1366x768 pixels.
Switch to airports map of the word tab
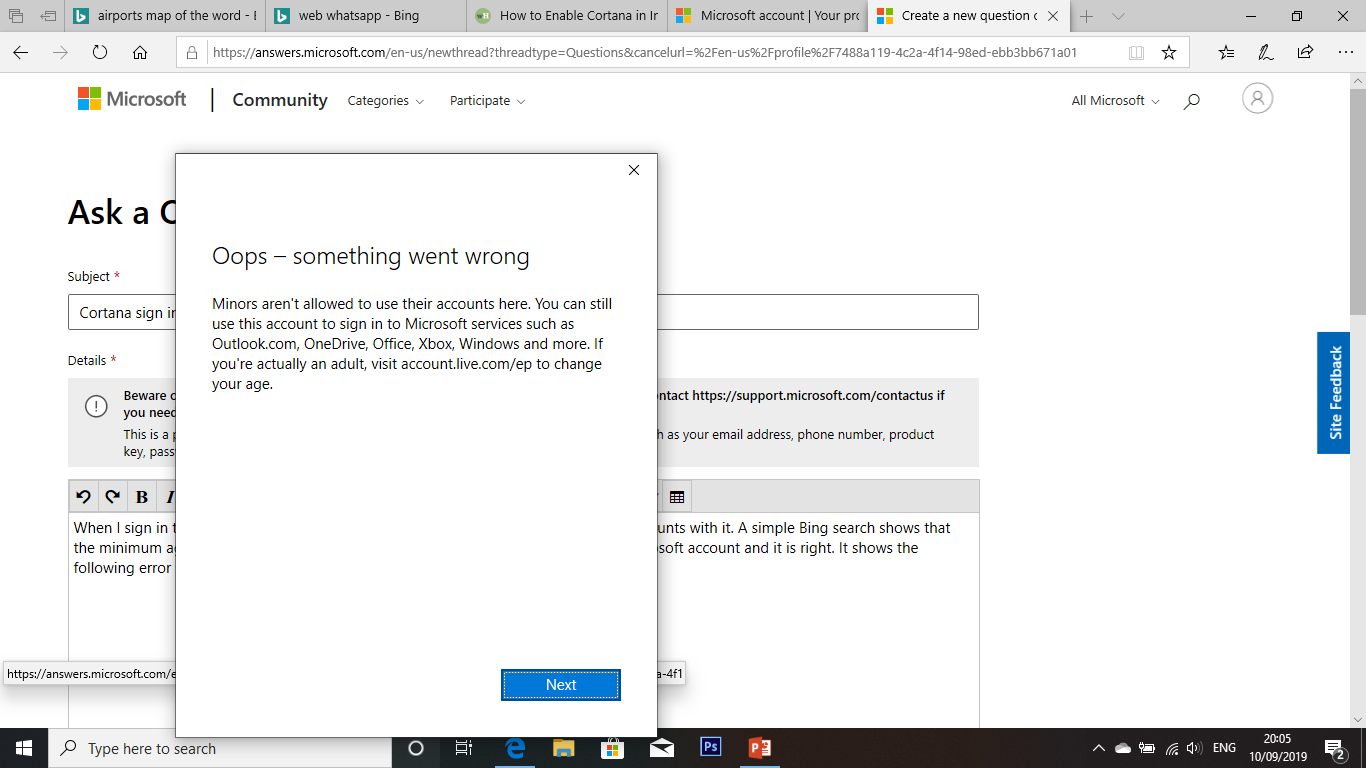(165, 16)
